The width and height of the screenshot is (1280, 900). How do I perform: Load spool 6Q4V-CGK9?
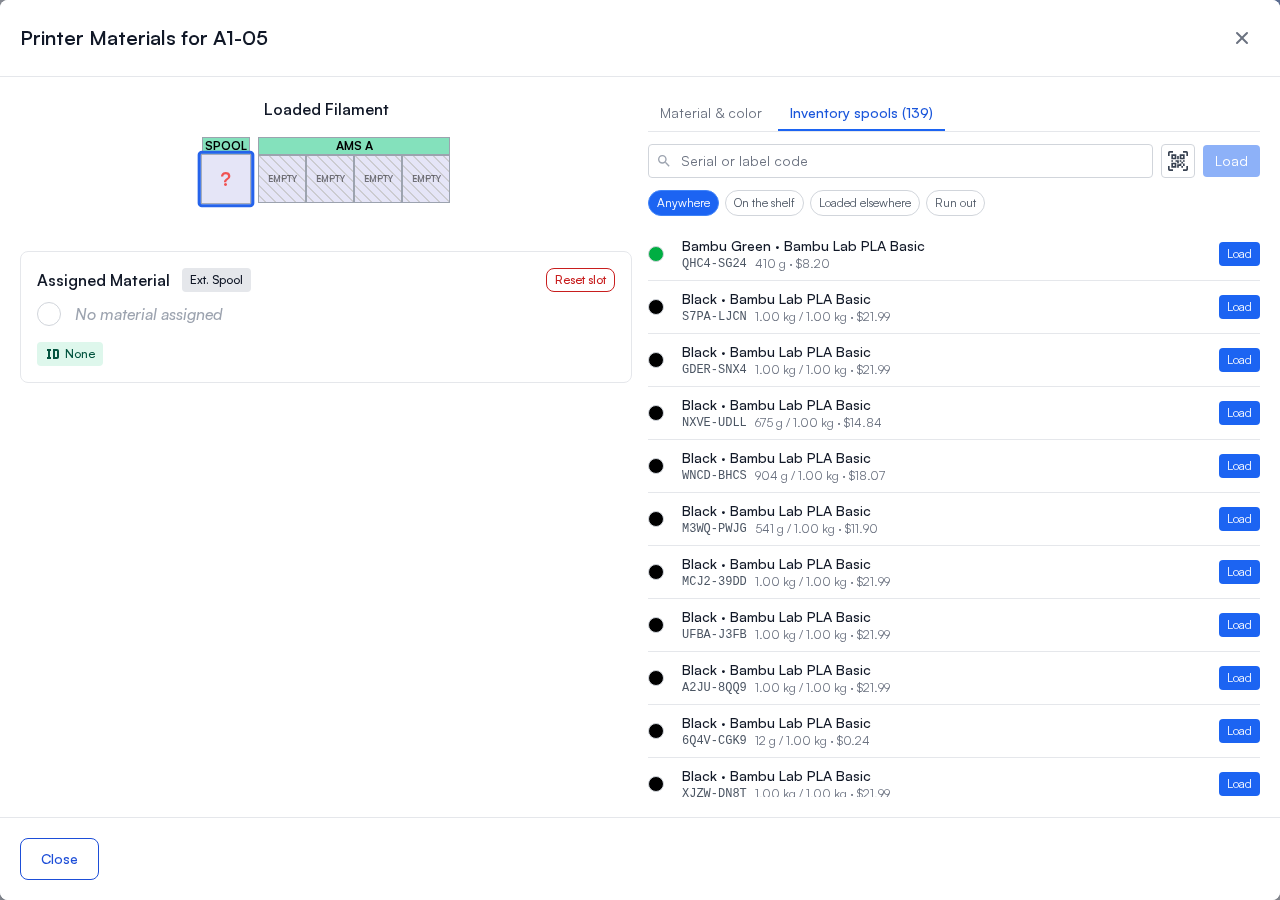1239,731
